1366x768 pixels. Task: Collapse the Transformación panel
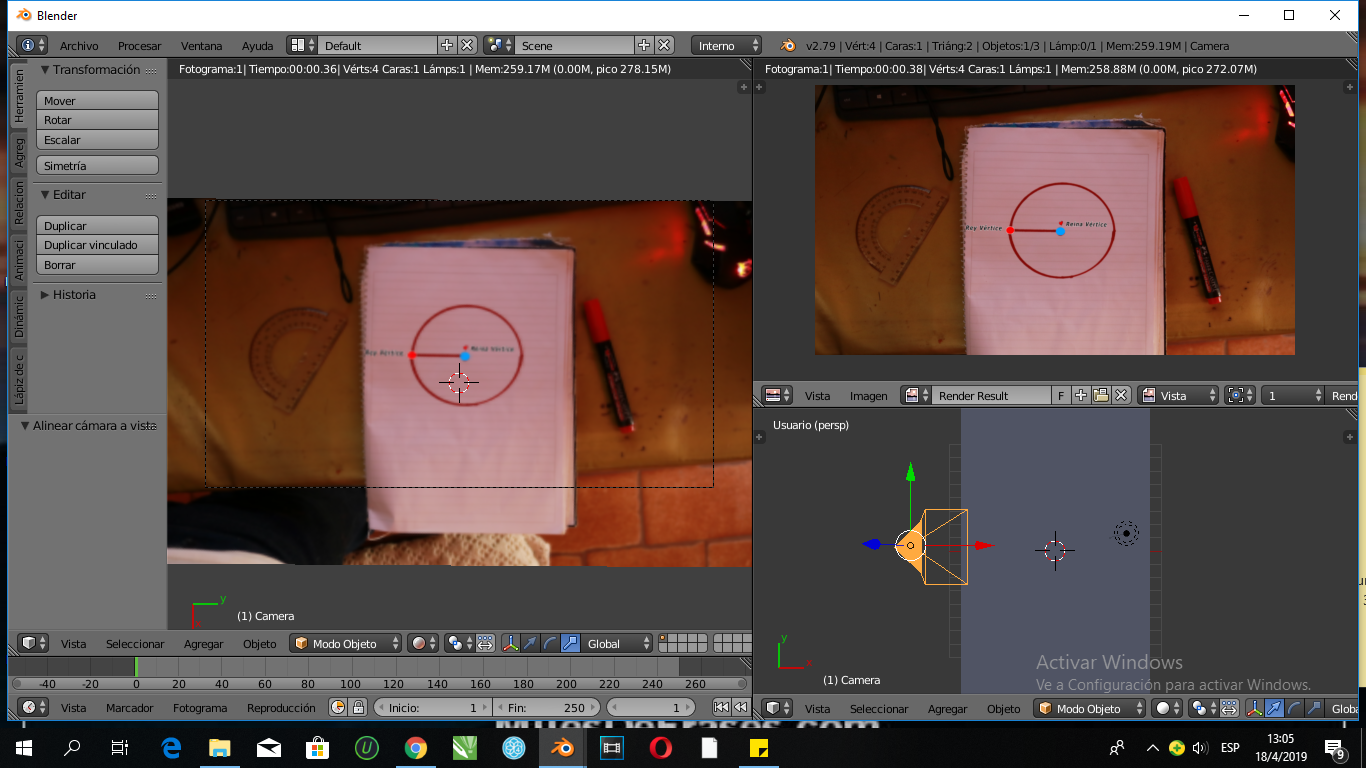click(x=98, y=70)
